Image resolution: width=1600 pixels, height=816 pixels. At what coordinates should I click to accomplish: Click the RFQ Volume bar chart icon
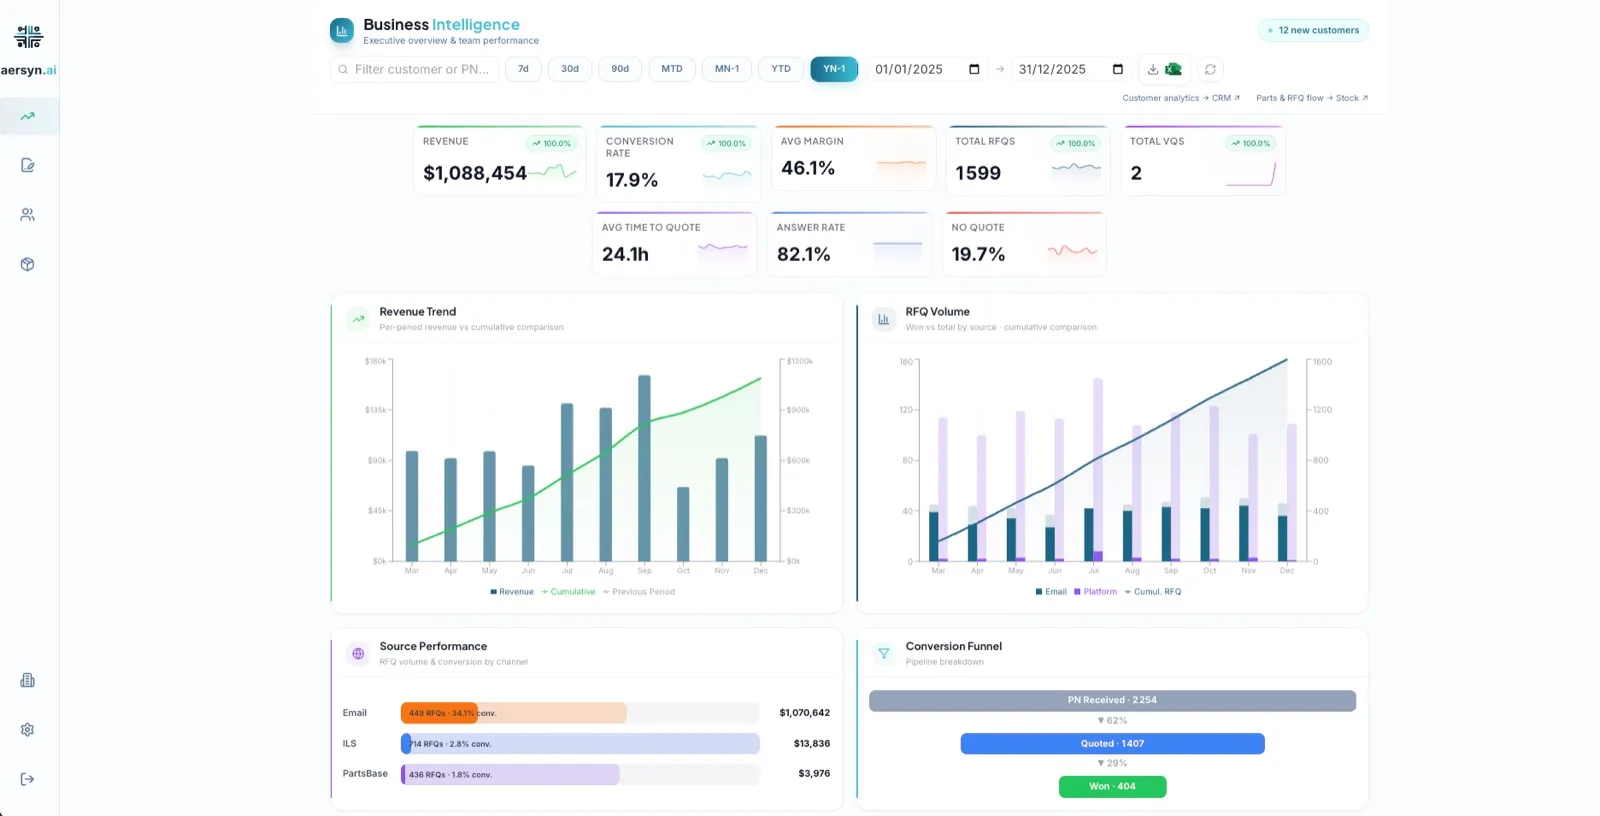pos(884,319)
